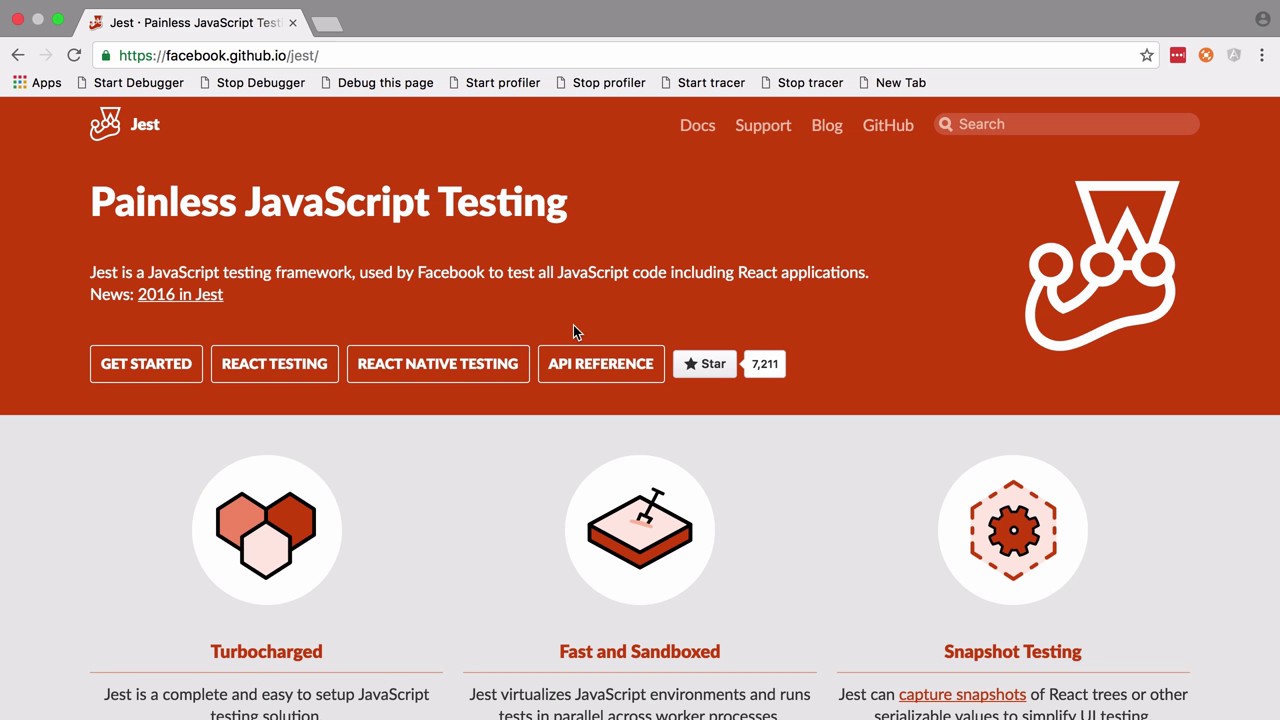Click the Start profiler bookmark

click(x=494, y=83)
